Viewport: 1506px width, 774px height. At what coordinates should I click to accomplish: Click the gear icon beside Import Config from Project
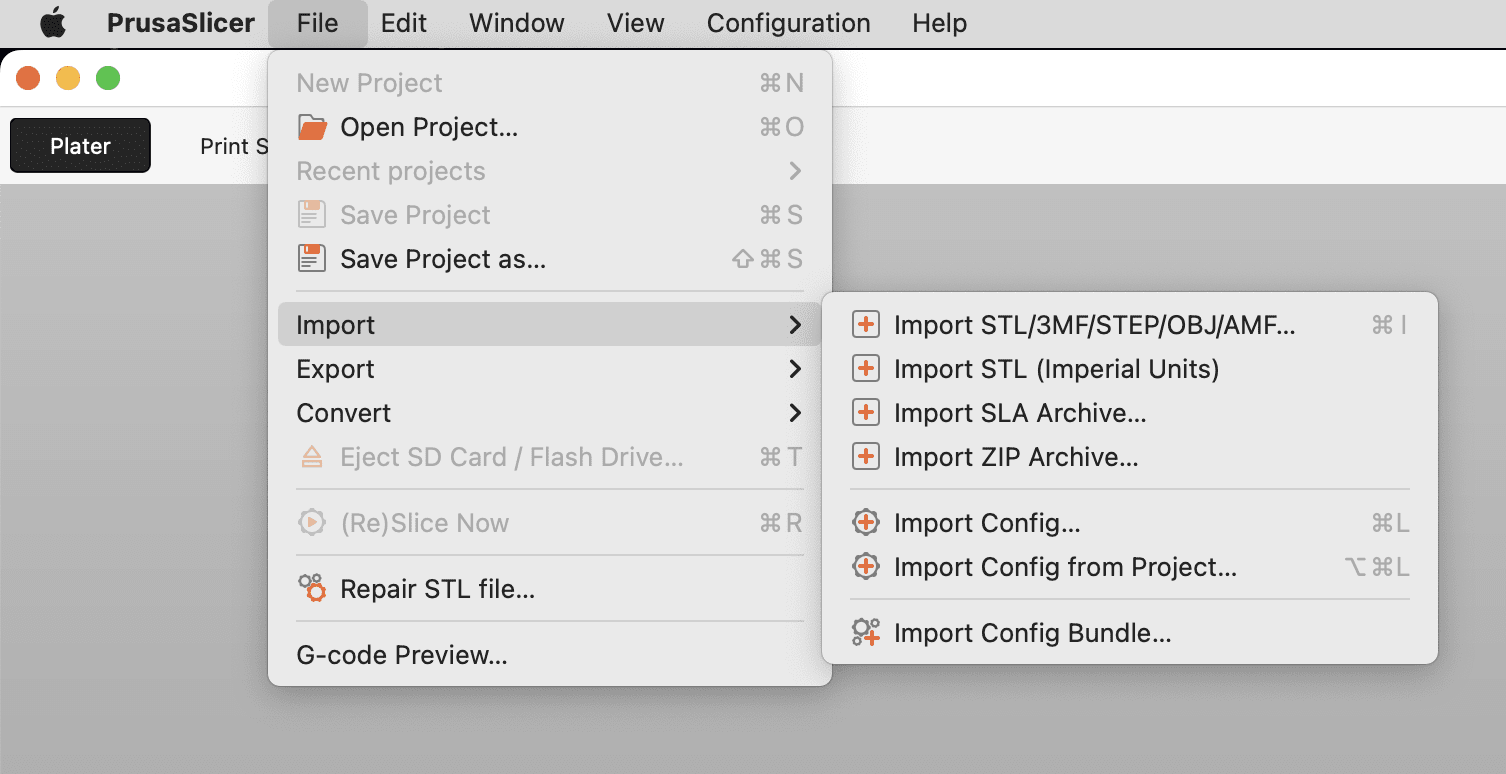point(865,567)
